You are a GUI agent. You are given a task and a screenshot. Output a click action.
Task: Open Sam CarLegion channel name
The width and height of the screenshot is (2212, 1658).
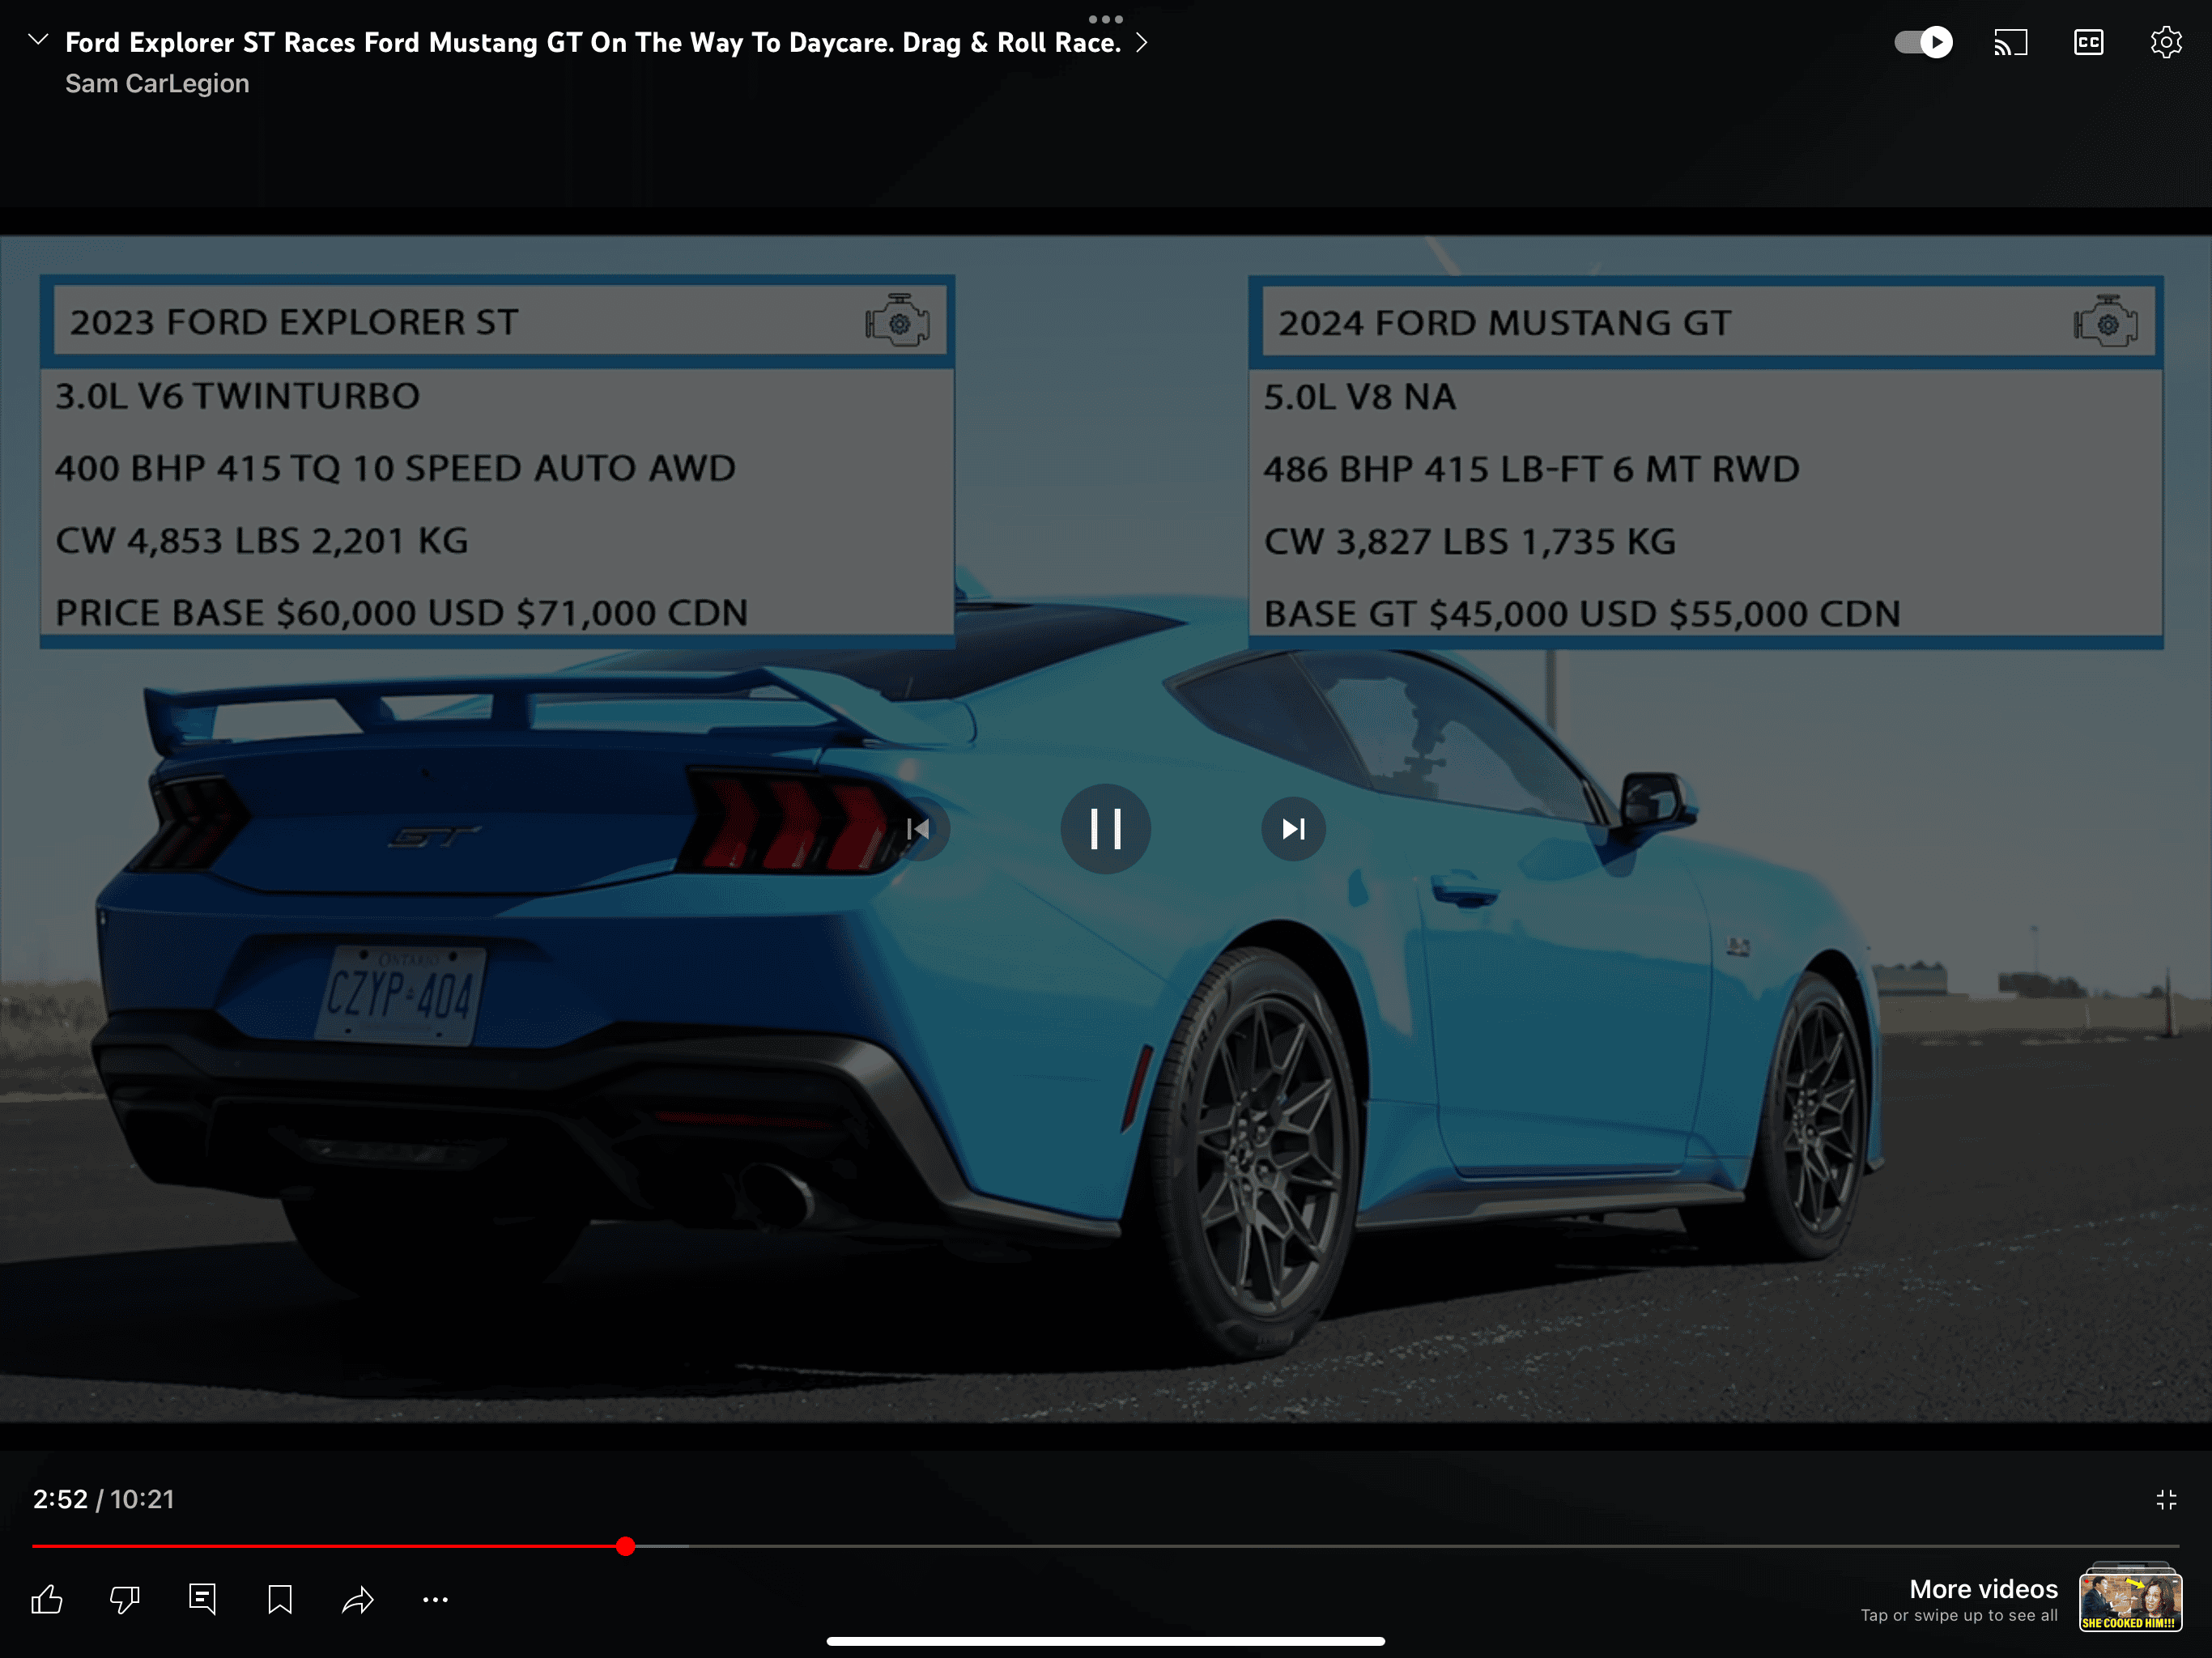[157, 84]
